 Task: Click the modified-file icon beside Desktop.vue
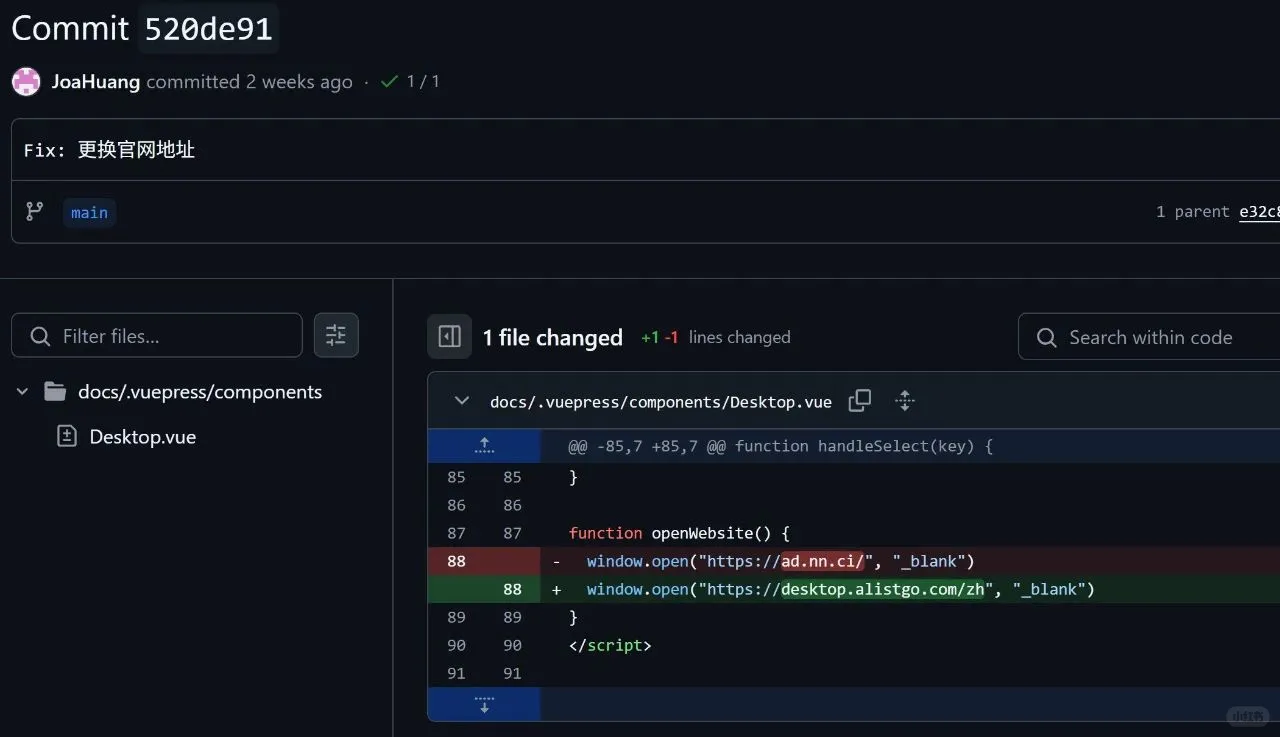67,437
